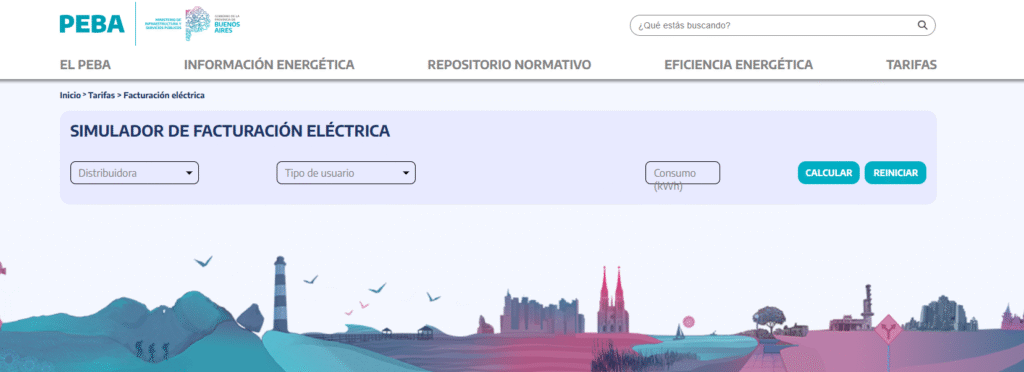The height and width of the screenshot is (372, 1024).
Task: Focus the '¿Qué estás buscando?' search field
Action: (x=782, y=25)
